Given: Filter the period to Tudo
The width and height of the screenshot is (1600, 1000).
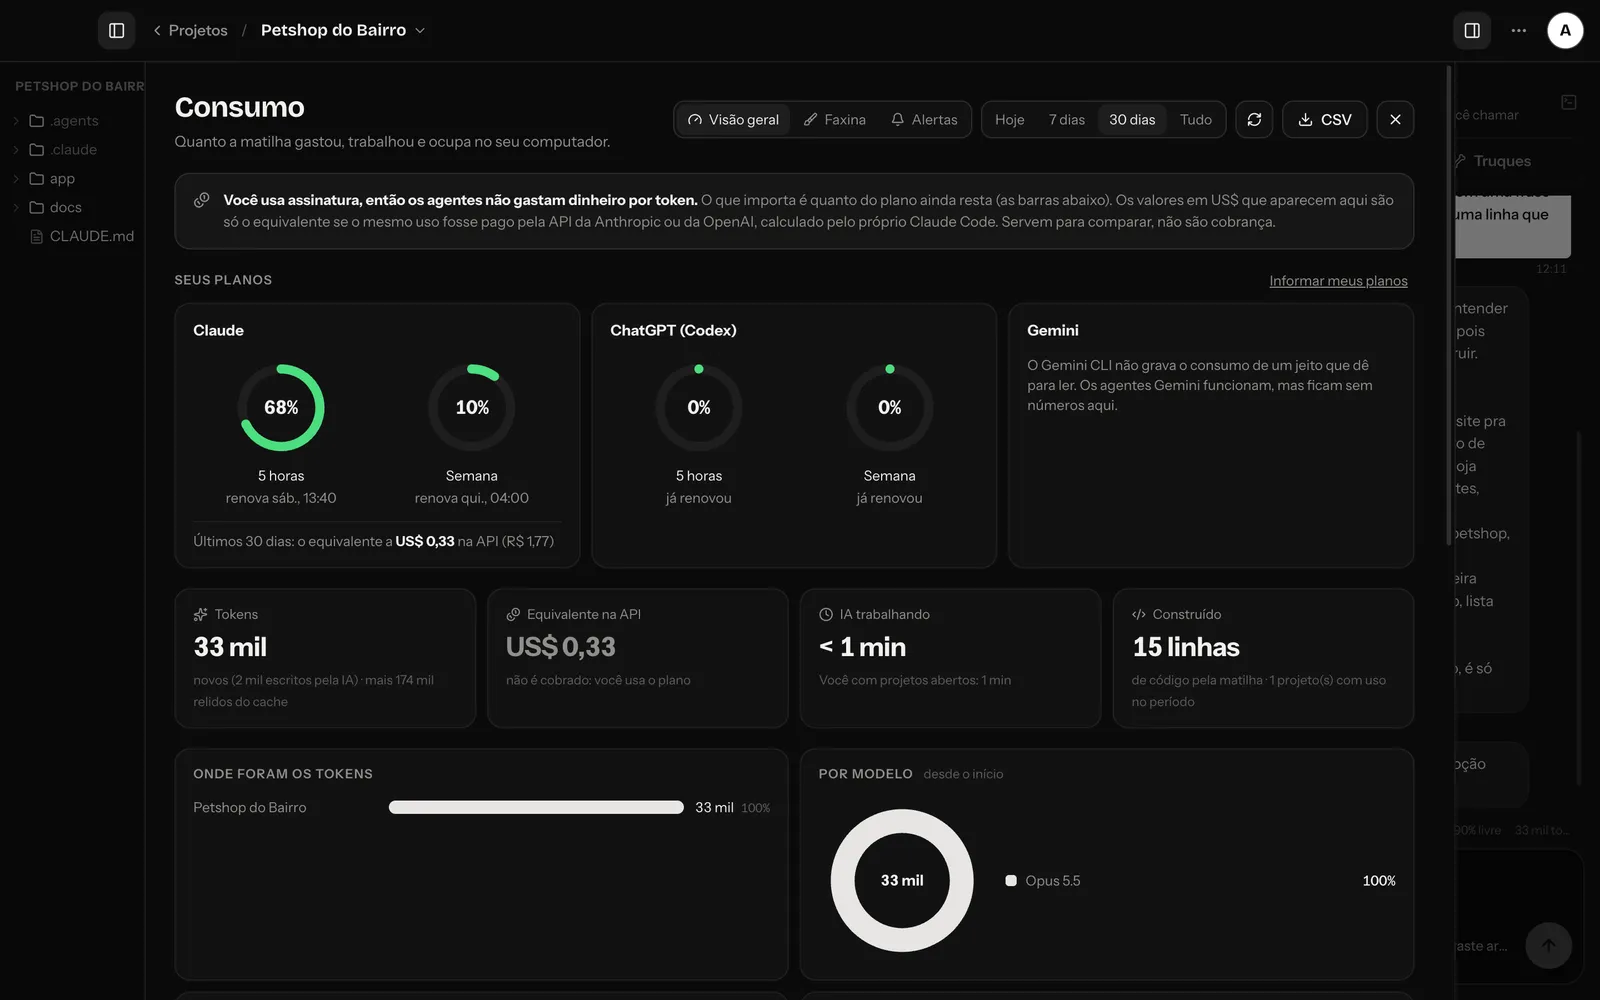Looking at the screenshot, I should click(x=1196, y=119).
